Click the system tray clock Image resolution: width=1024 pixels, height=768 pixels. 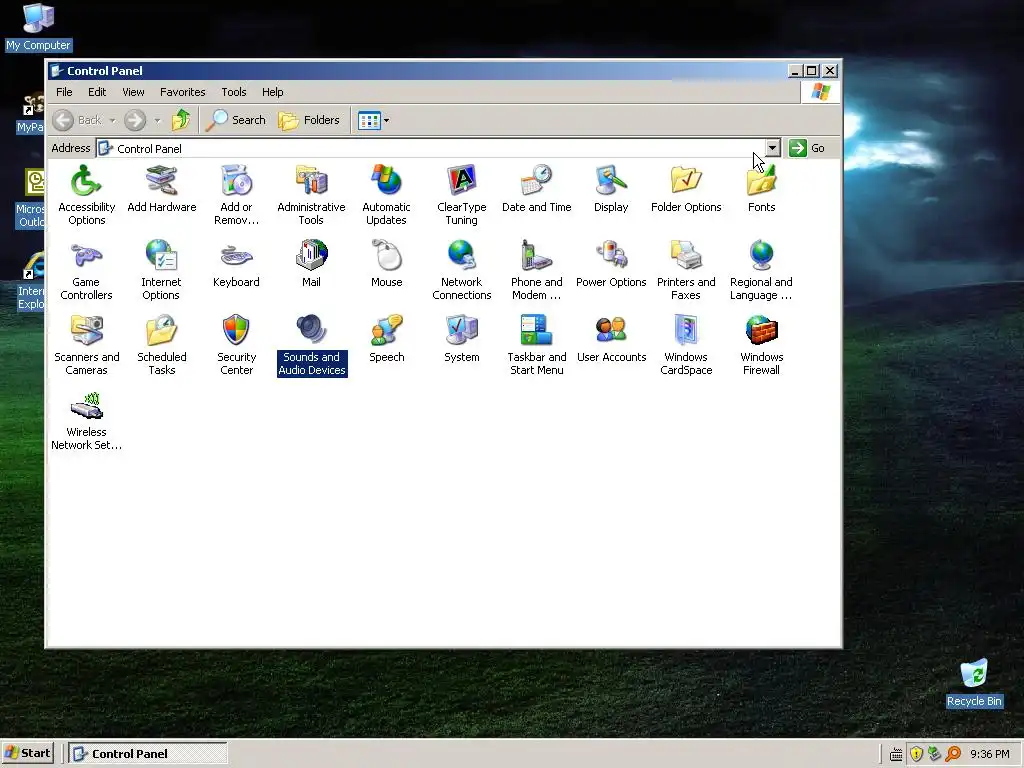[989, 754]
